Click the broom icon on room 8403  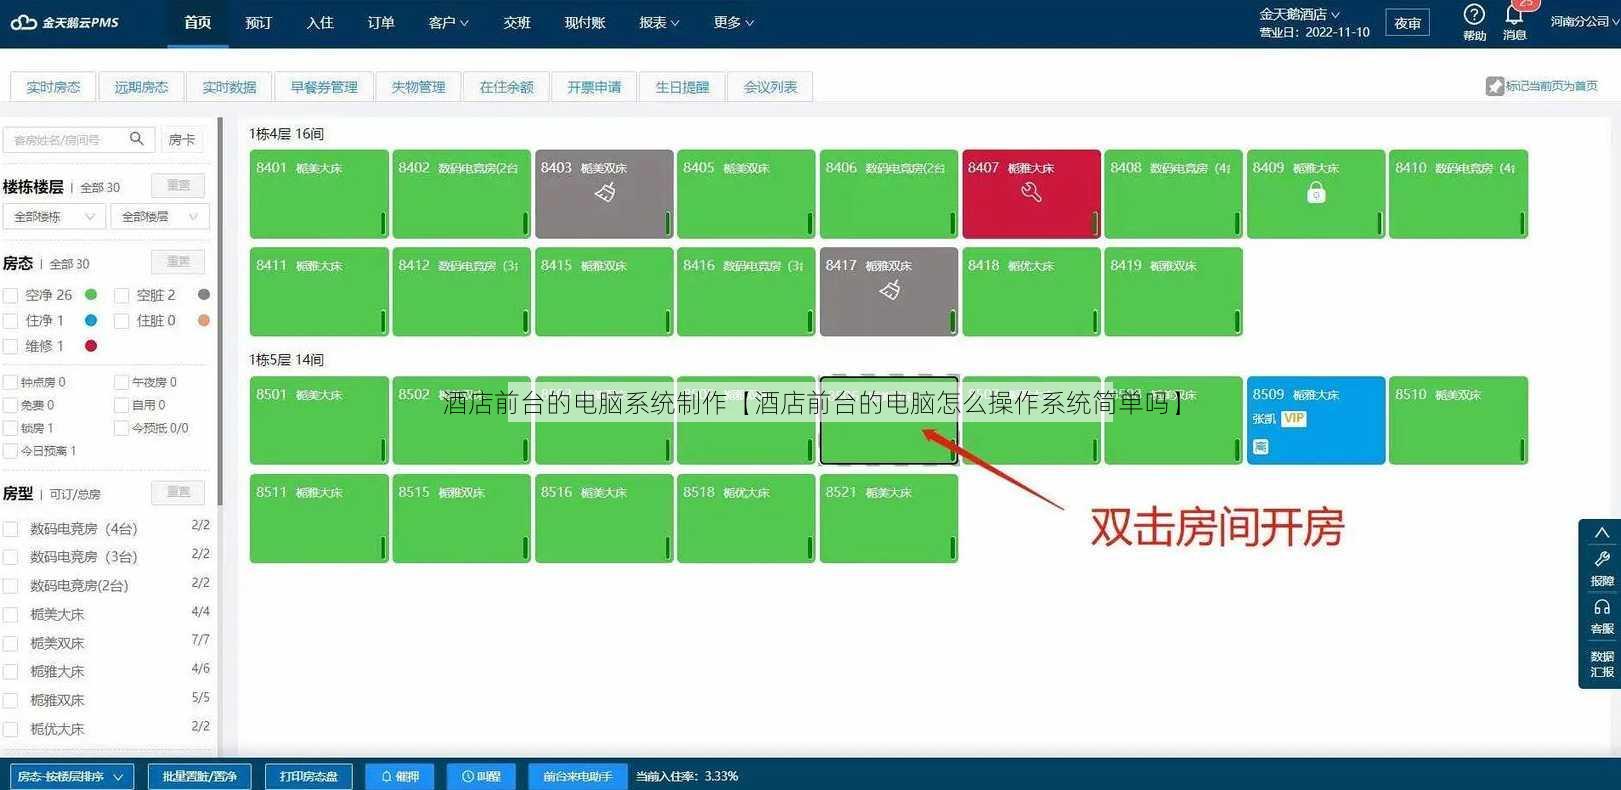(605, 192)
